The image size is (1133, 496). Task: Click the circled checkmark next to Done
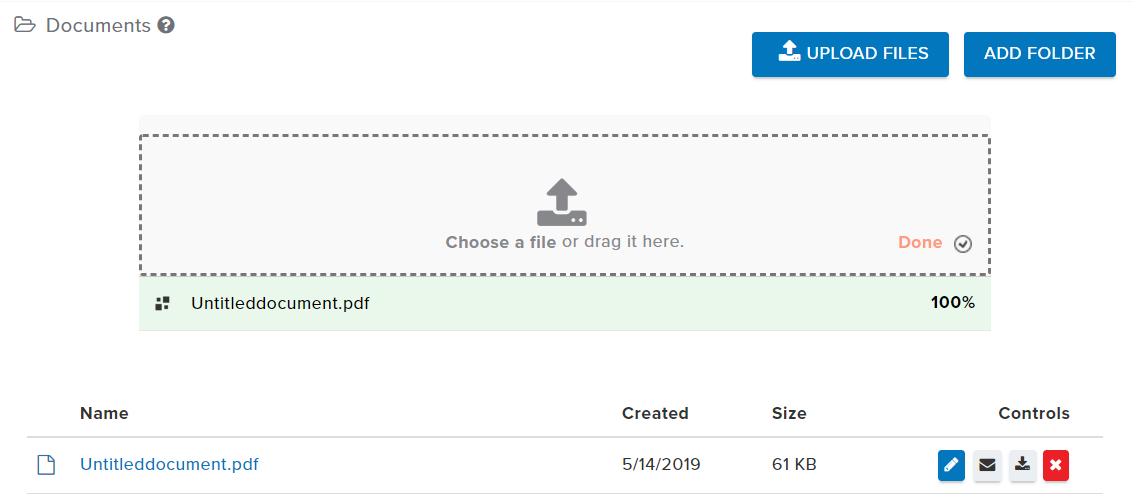pos(962,244)
